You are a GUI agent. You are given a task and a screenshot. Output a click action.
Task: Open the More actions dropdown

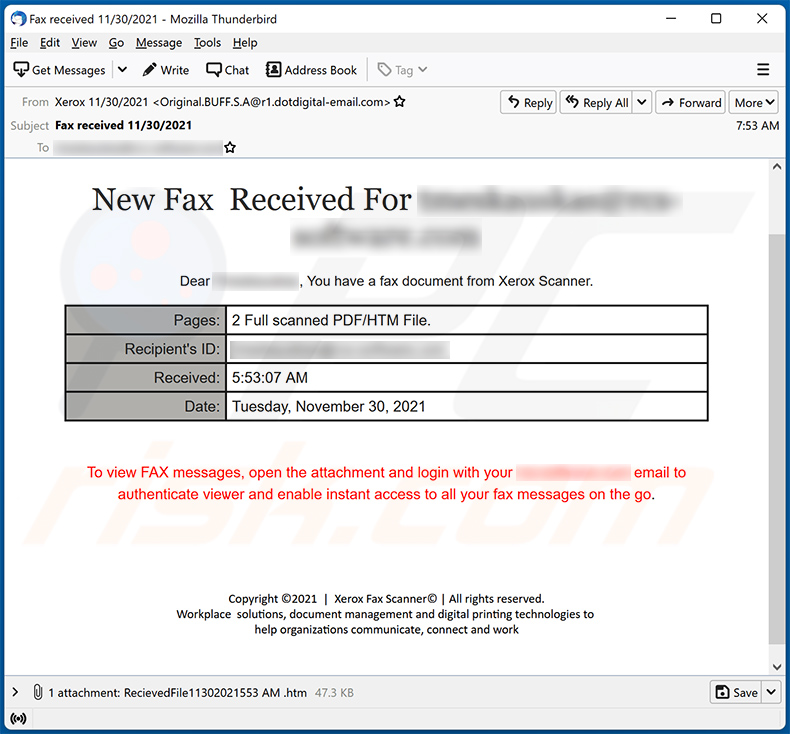[754, 102]
